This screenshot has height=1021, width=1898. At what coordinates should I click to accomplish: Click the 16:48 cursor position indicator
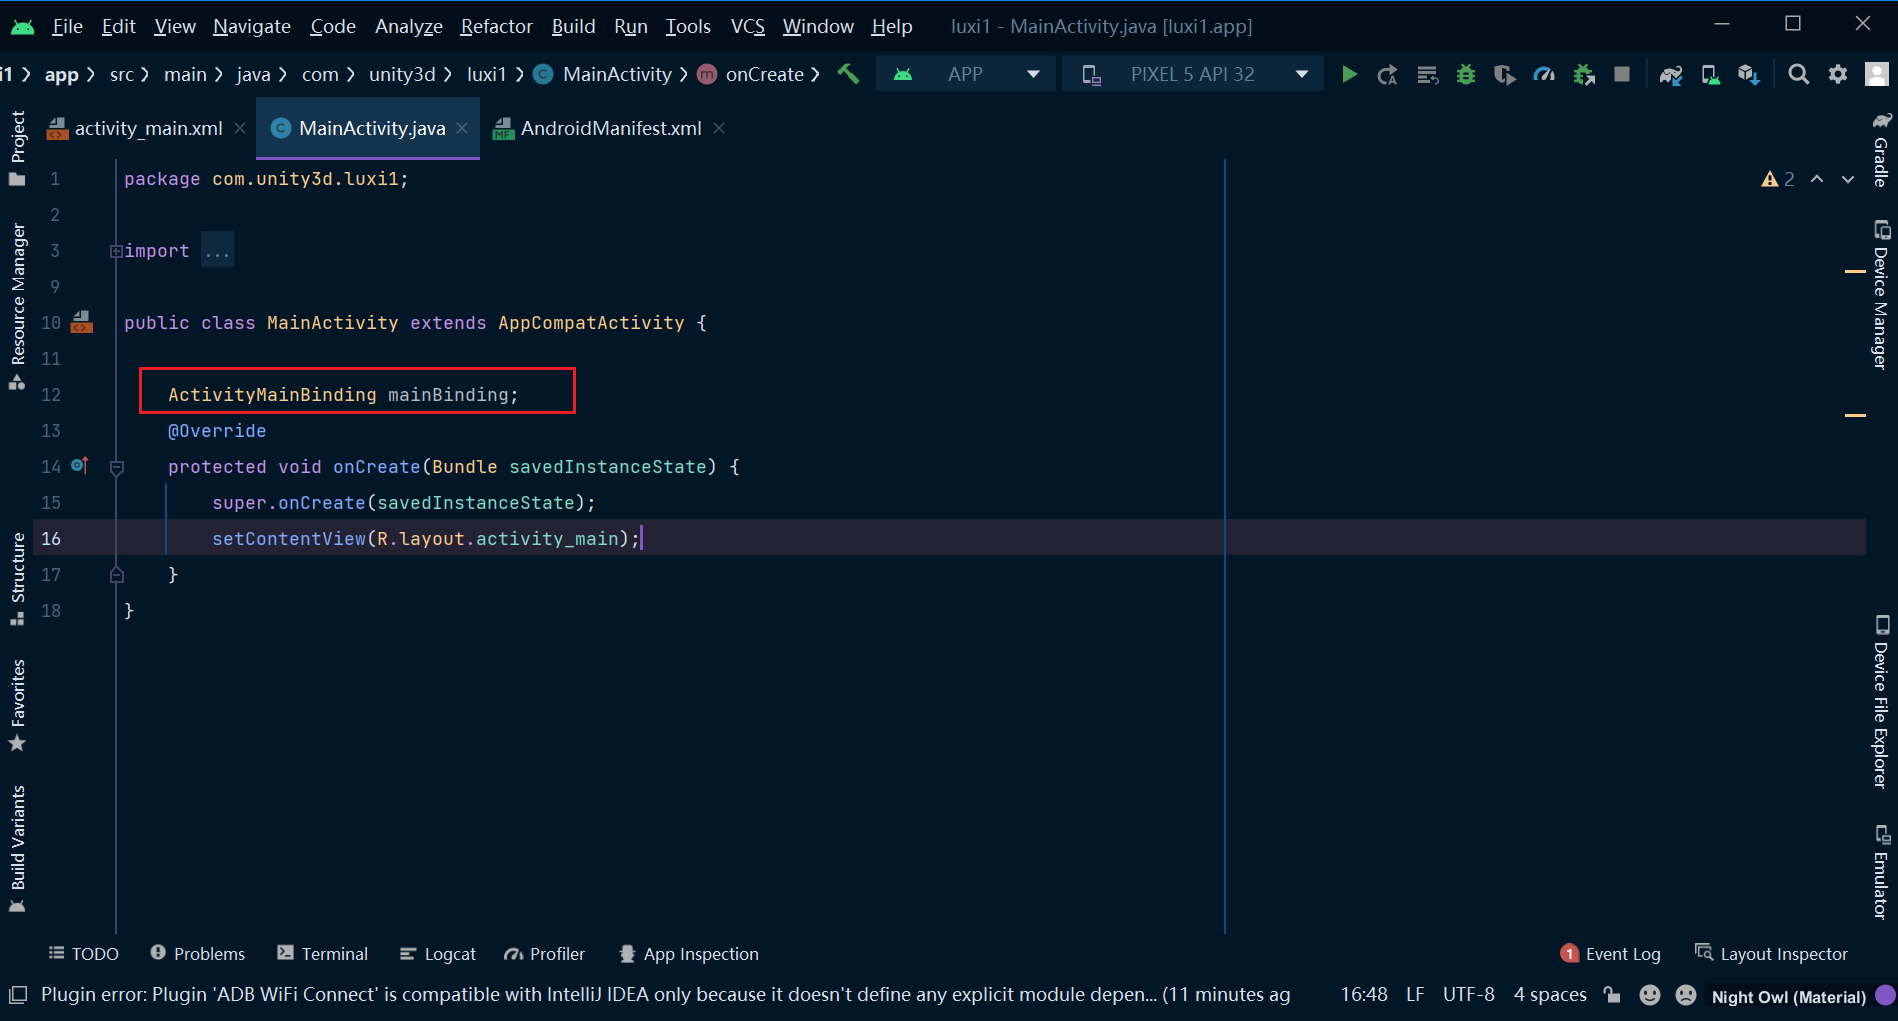click(x=1364, y=995)
